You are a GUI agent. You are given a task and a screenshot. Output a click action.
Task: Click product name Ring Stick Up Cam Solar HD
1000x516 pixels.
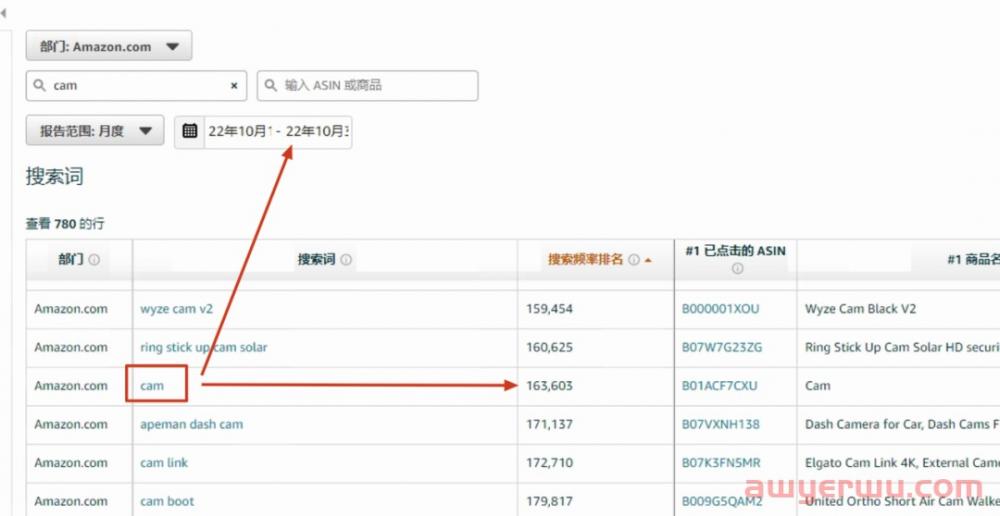coord(902,348)
